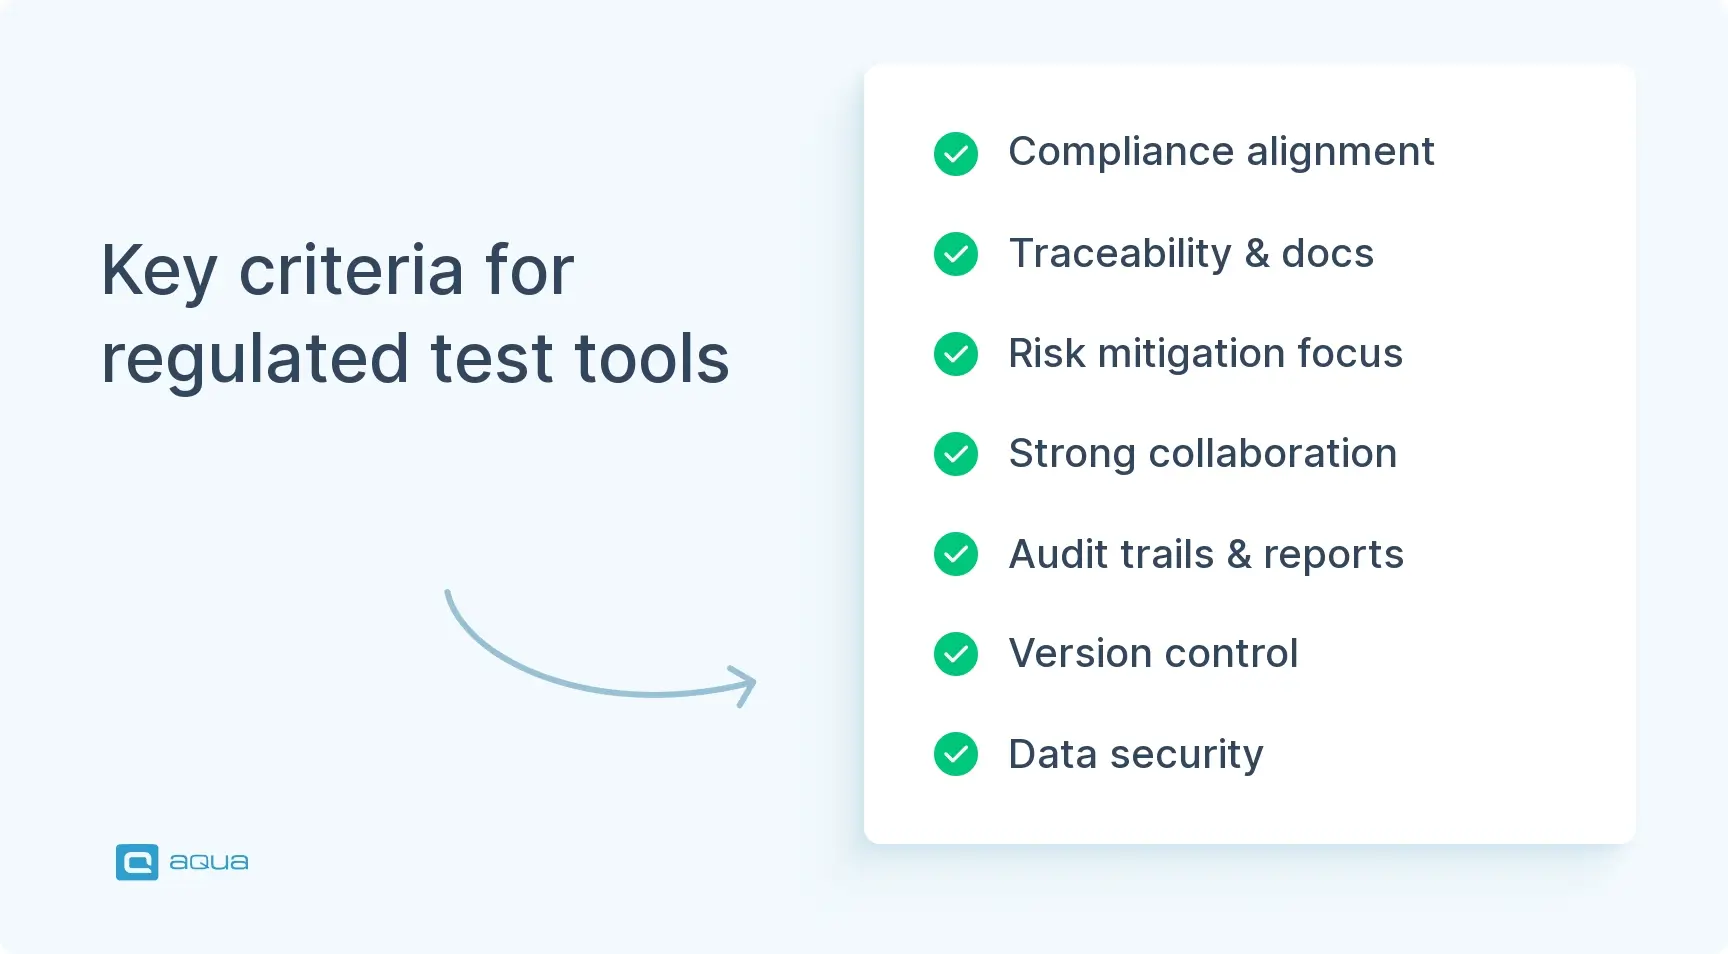1728x954 pixels.
Task: Click the checkmark icon next to Traceability & docs
Action: coord(956,254)
